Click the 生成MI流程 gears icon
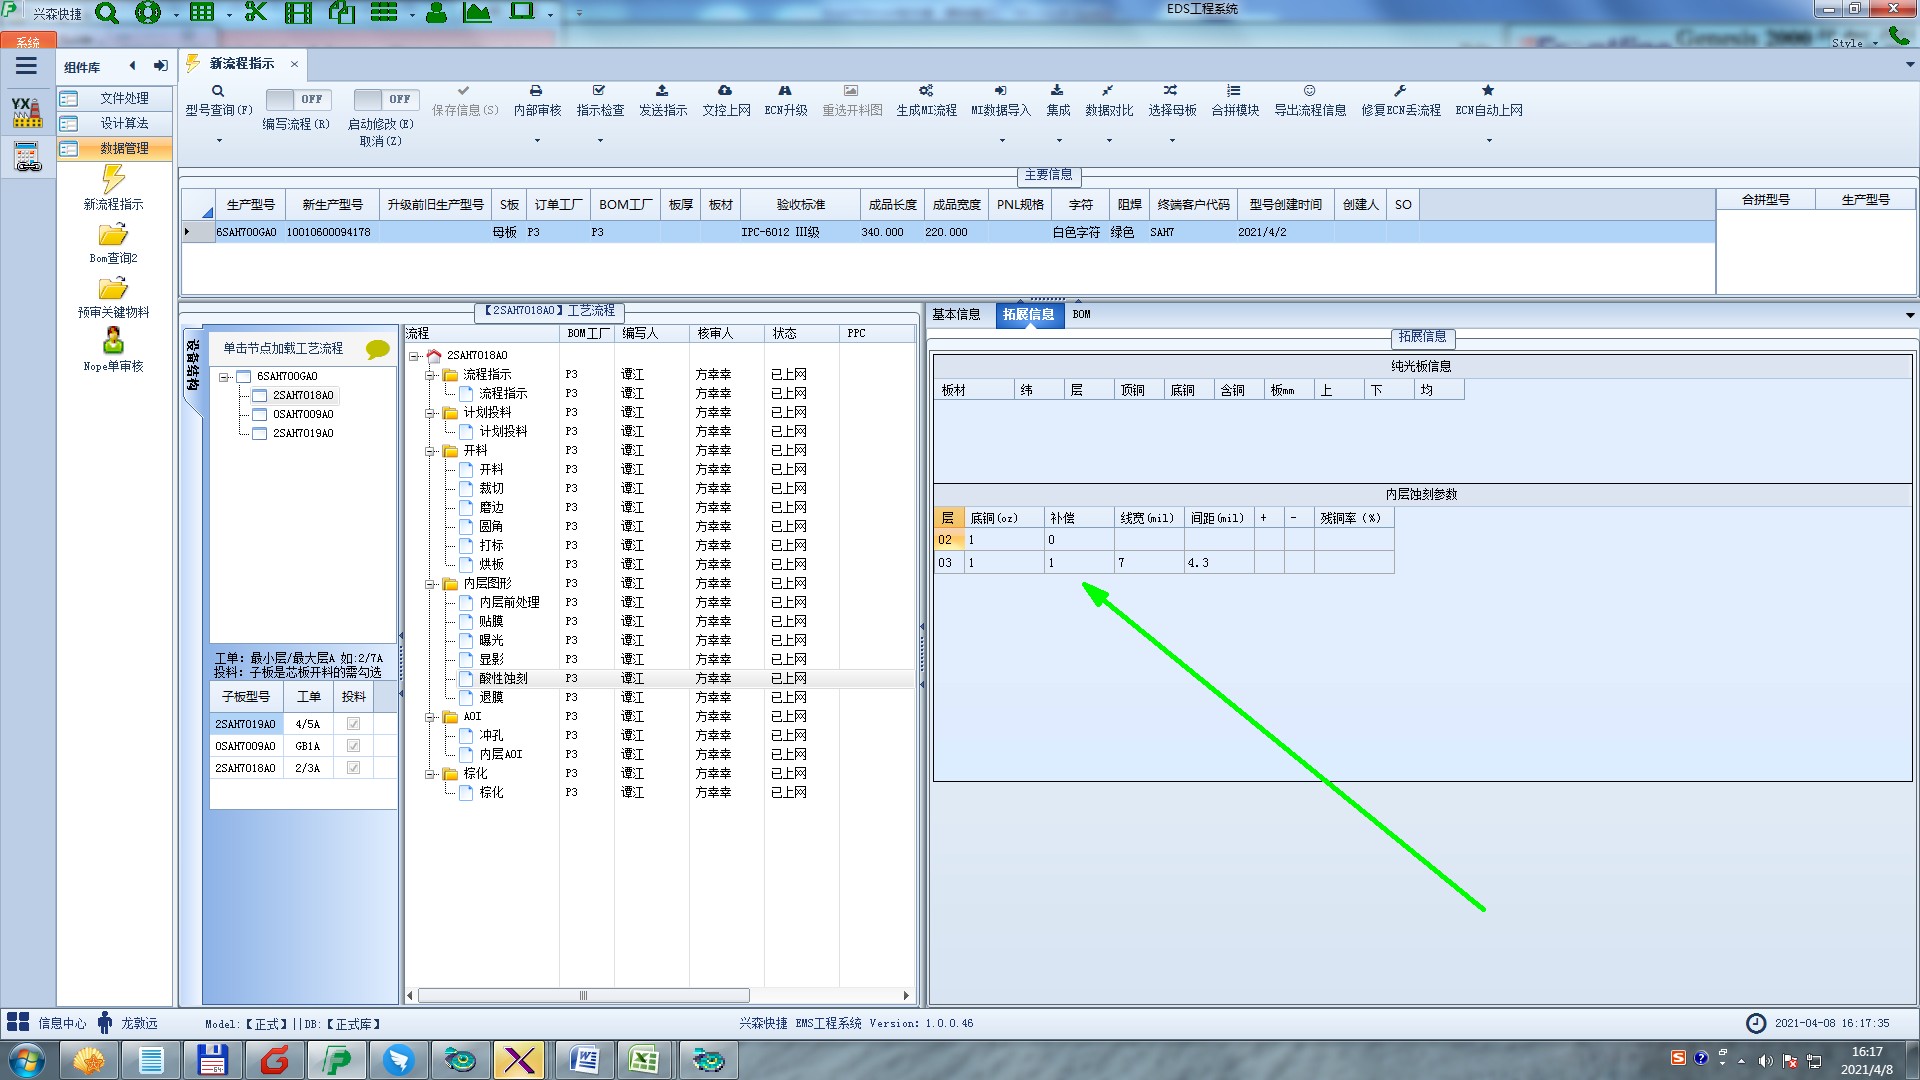 926,91
